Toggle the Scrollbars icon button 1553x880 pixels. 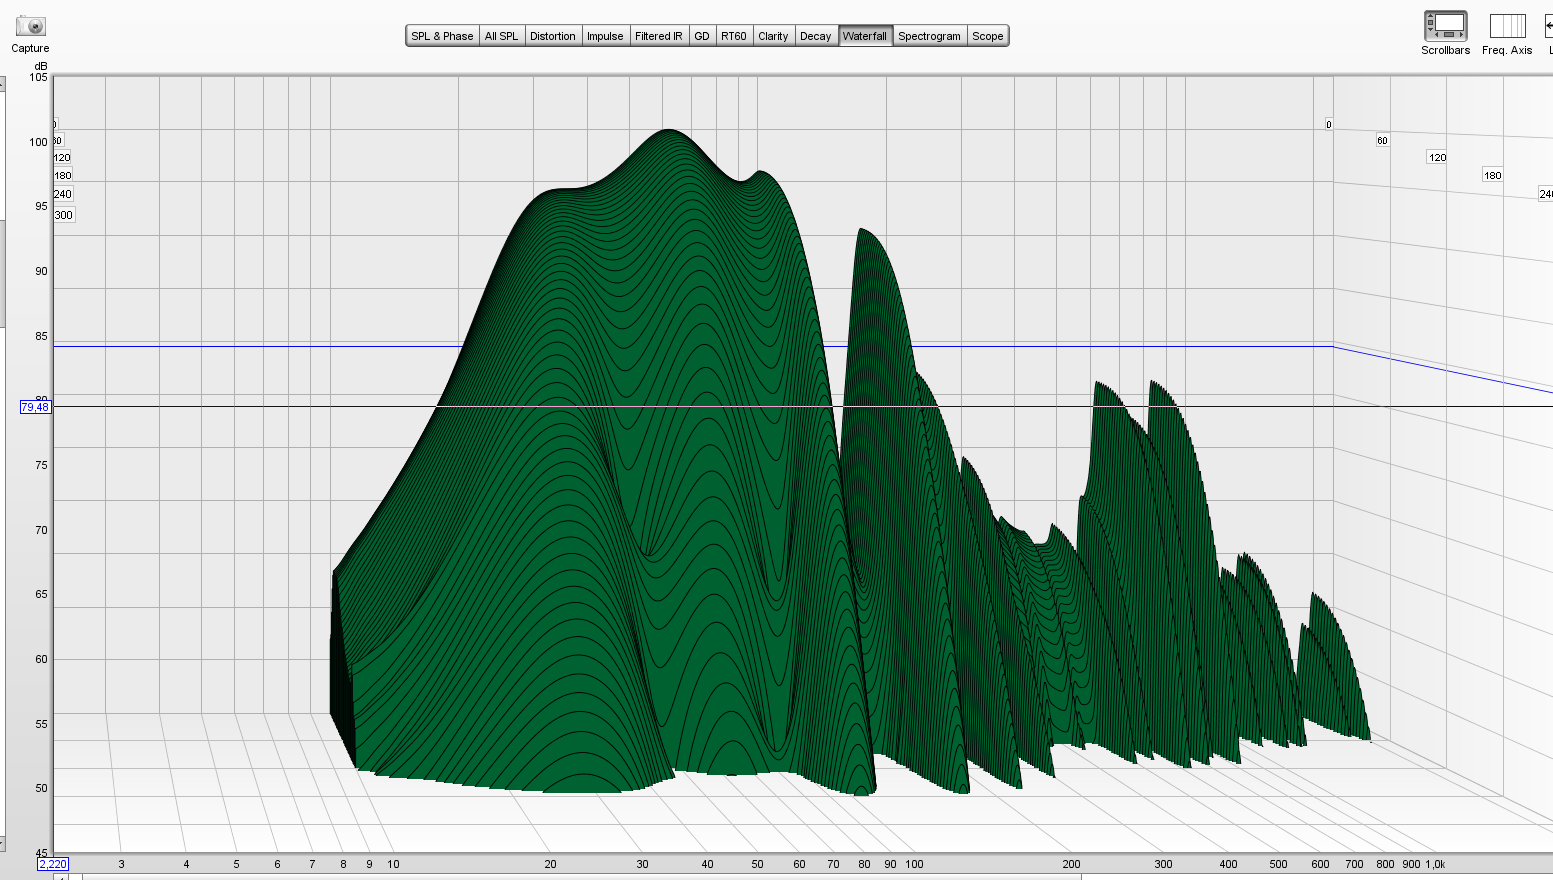coord(1445,26)
